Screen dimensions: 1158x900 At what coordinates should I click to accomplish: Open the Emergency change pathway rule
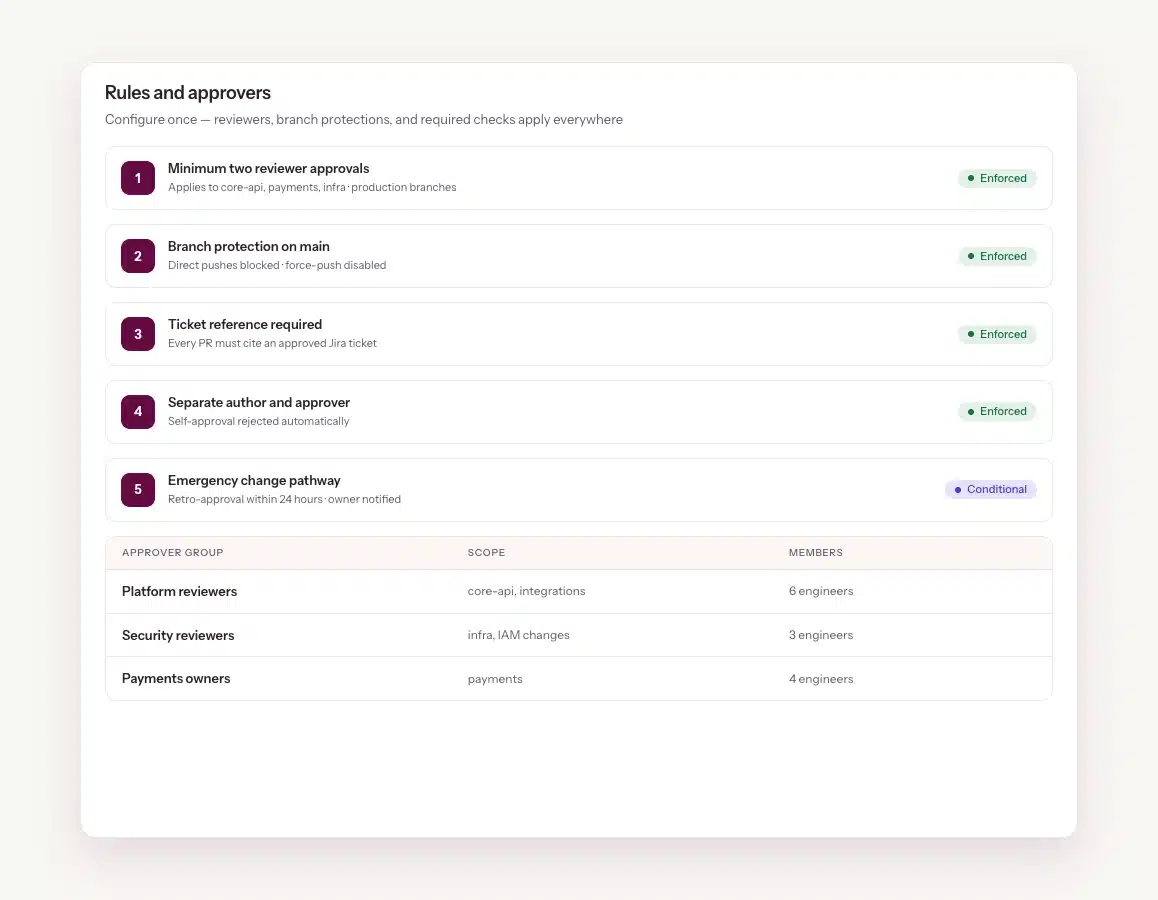(x=579, y=489)
